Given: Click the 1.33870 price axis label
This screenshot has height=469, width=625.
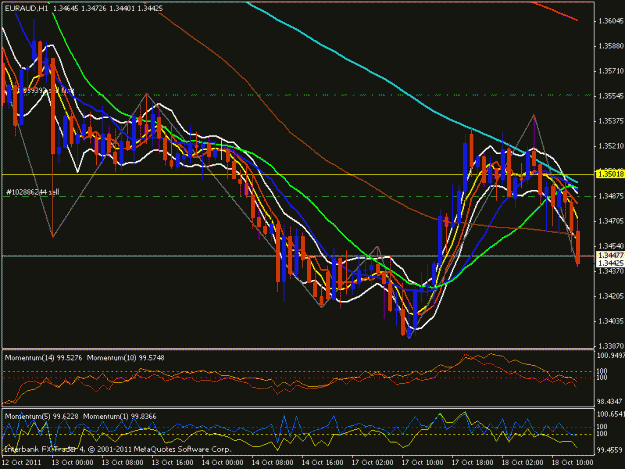Looking at the screenshot, I should click(611, 346).
